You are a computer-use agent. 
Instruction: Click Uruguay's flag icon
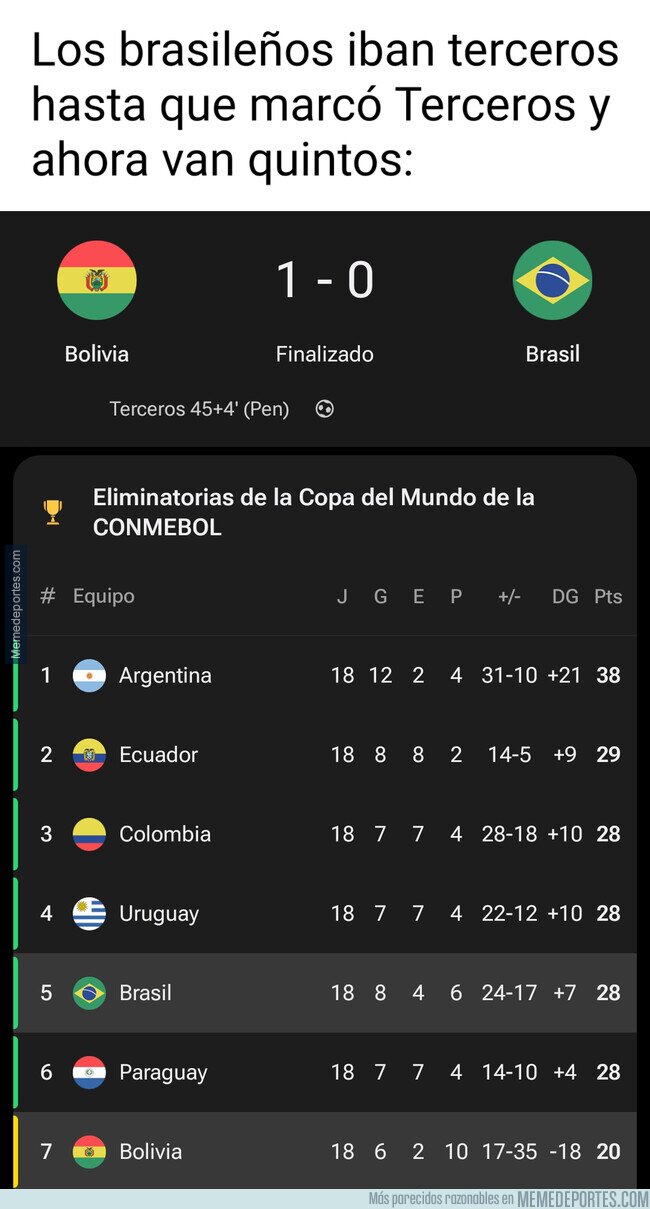(x=89, y=913)
